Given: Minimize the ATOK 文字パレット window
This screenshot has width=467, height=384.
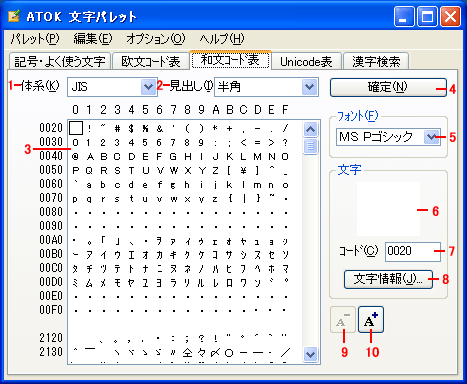Looking at the screenshot, I should pos(404,16).
